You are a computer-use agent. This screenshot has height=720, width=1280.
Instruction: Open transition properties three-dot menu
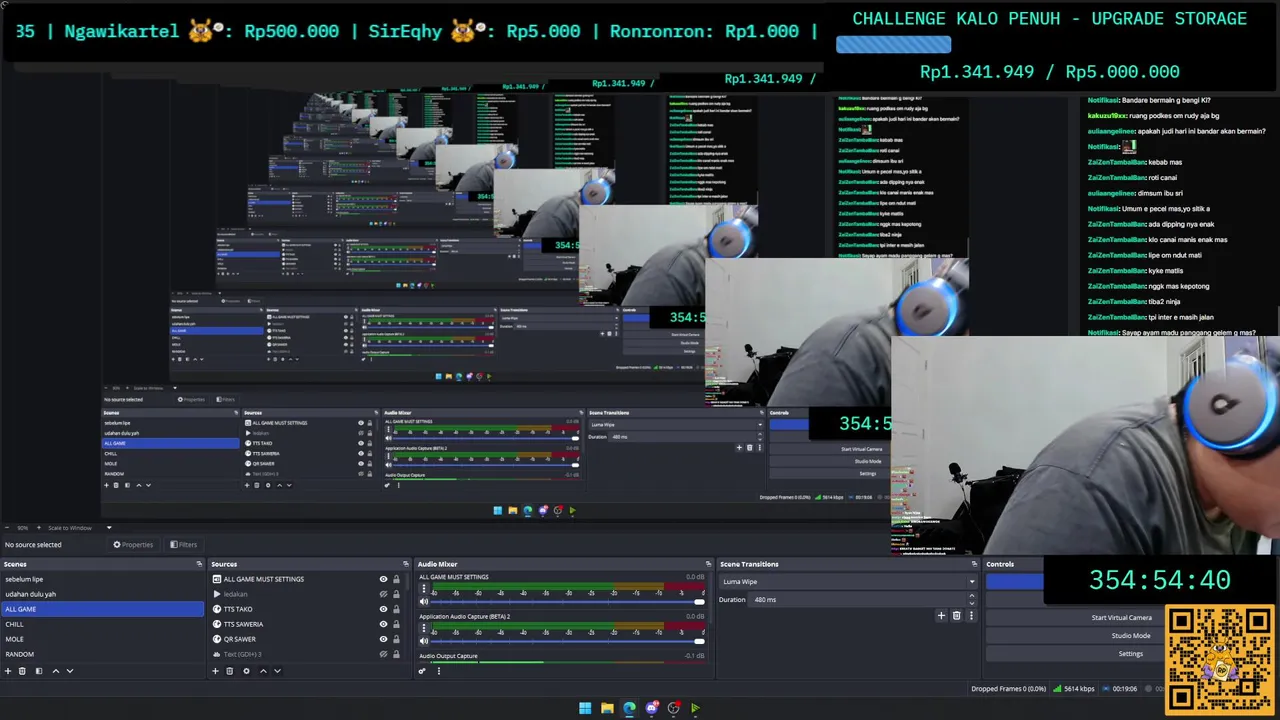970,616
